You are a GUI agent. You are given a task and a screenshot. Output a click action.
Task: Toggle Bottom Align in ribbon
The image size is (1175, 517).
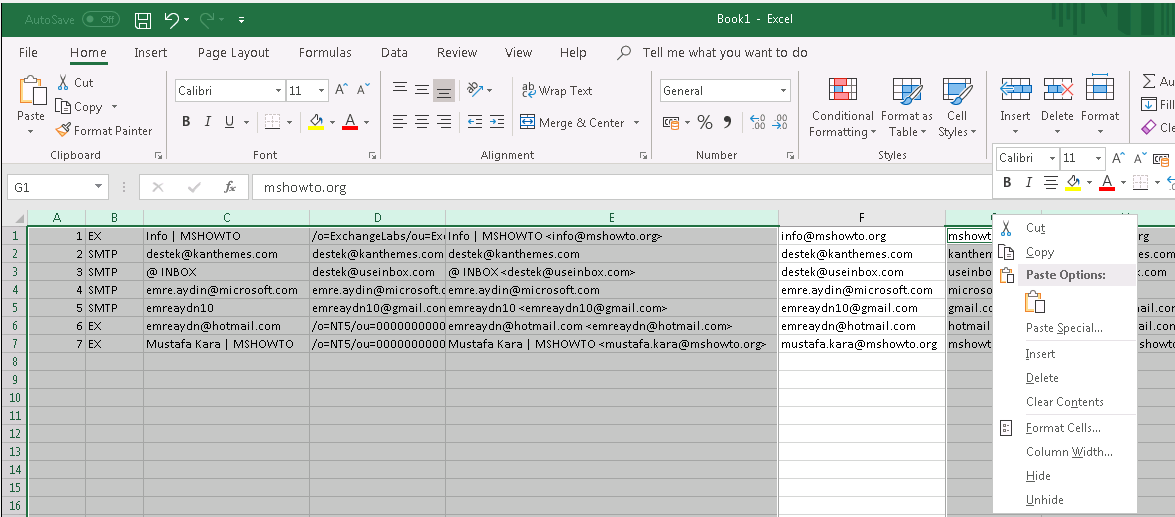click(x=444, y=91)
